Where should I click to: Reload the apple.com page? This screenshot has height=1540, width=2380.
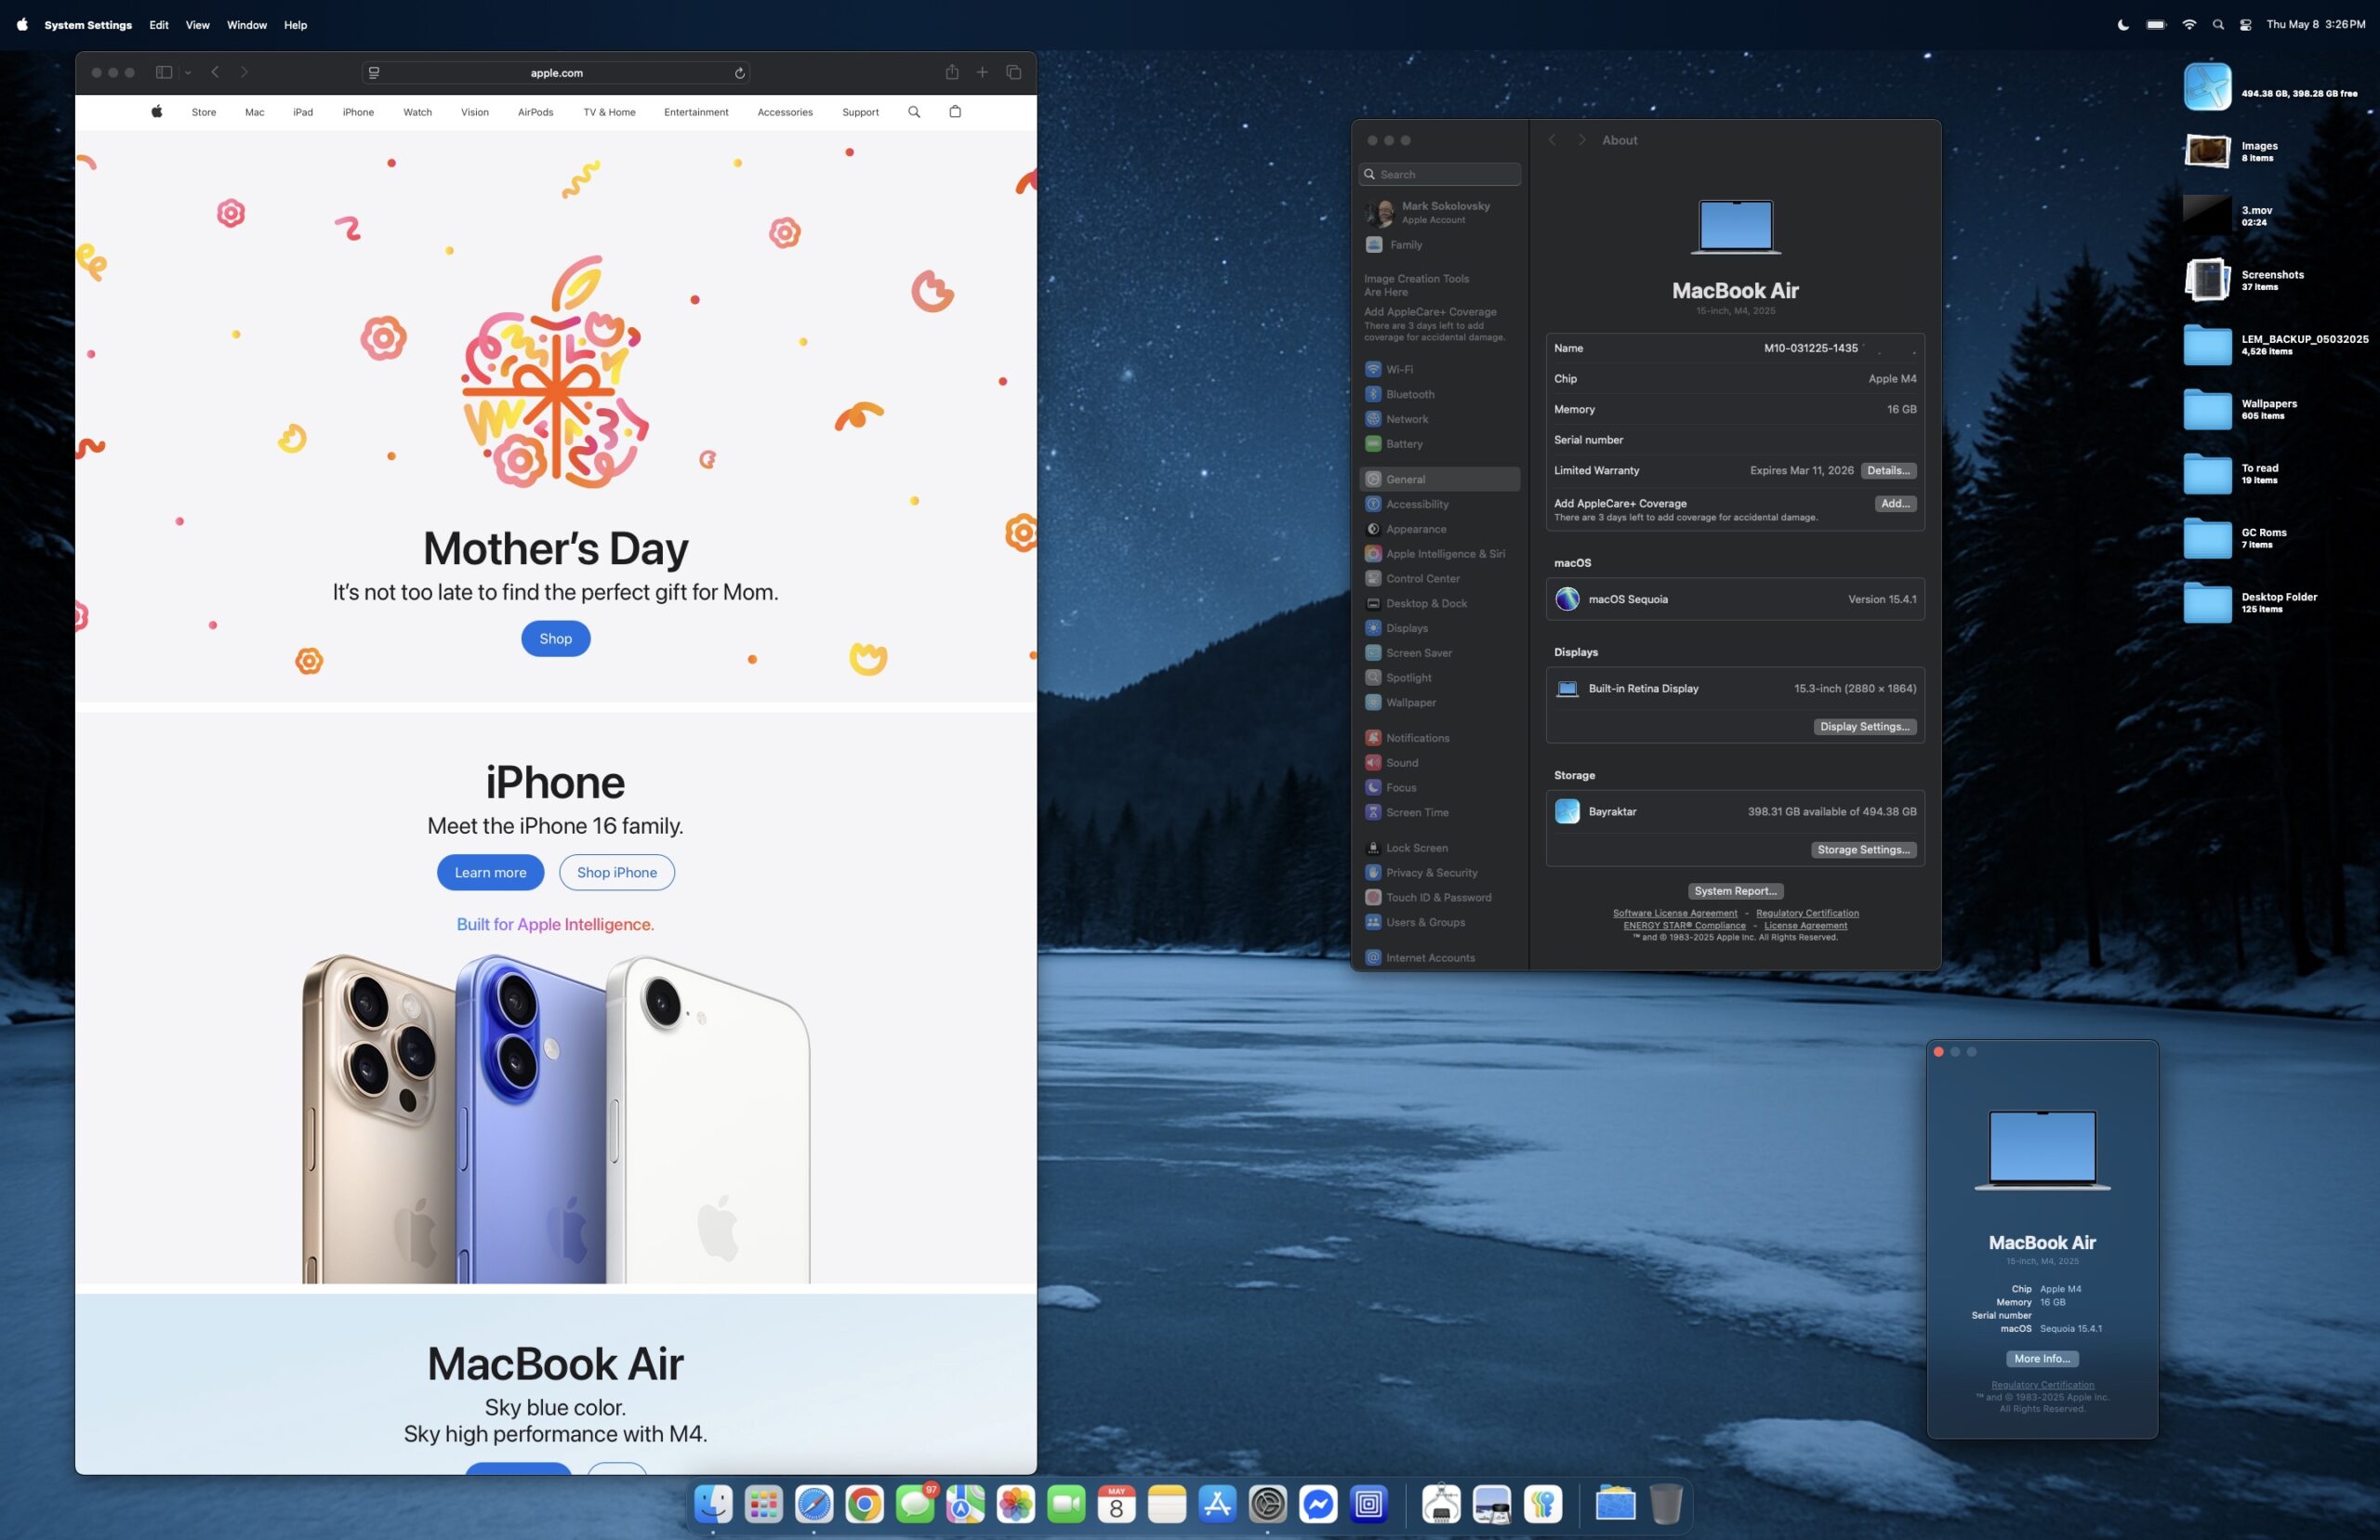tap(740, 73)
